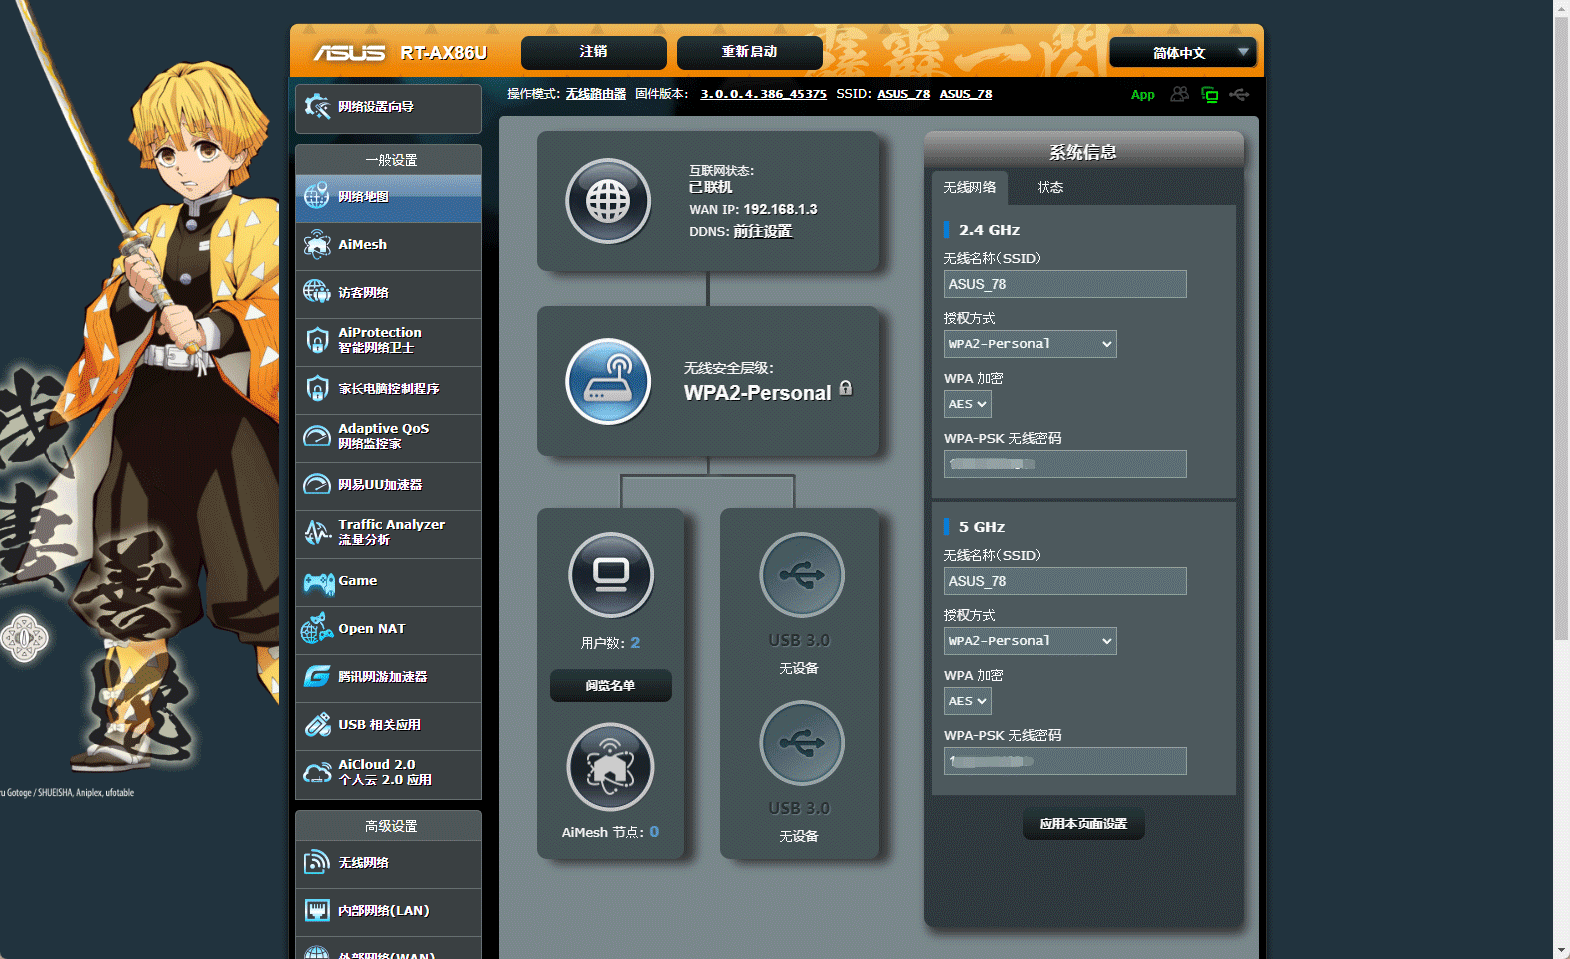Open 5 GHz WPA encryption AES dropdown

point(968,701)
